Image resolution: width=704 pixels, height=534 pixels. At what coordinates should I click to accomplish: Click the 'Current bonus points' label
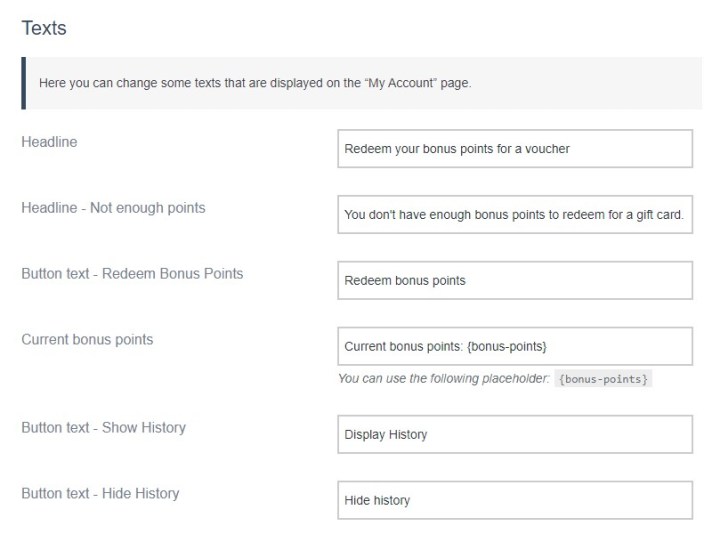pos(87,339)
